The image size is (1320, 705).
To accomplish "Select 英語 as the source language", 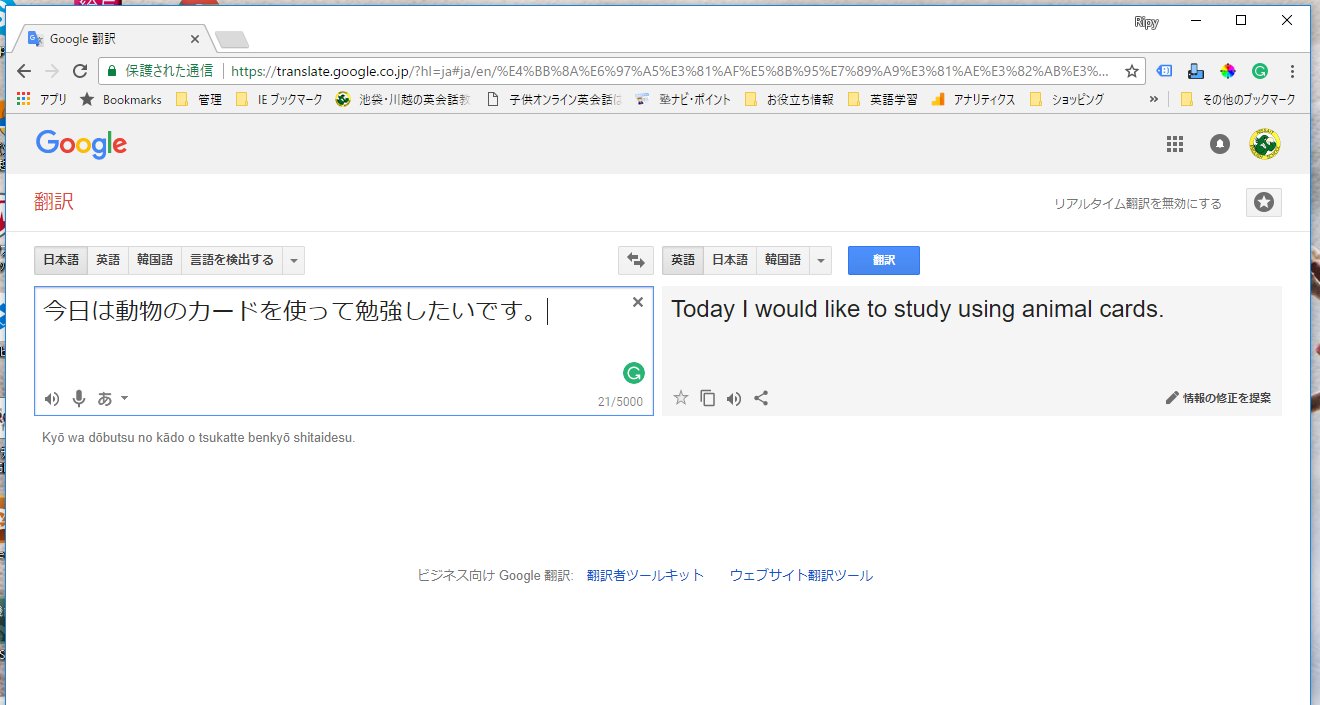I will pos(108,260).
